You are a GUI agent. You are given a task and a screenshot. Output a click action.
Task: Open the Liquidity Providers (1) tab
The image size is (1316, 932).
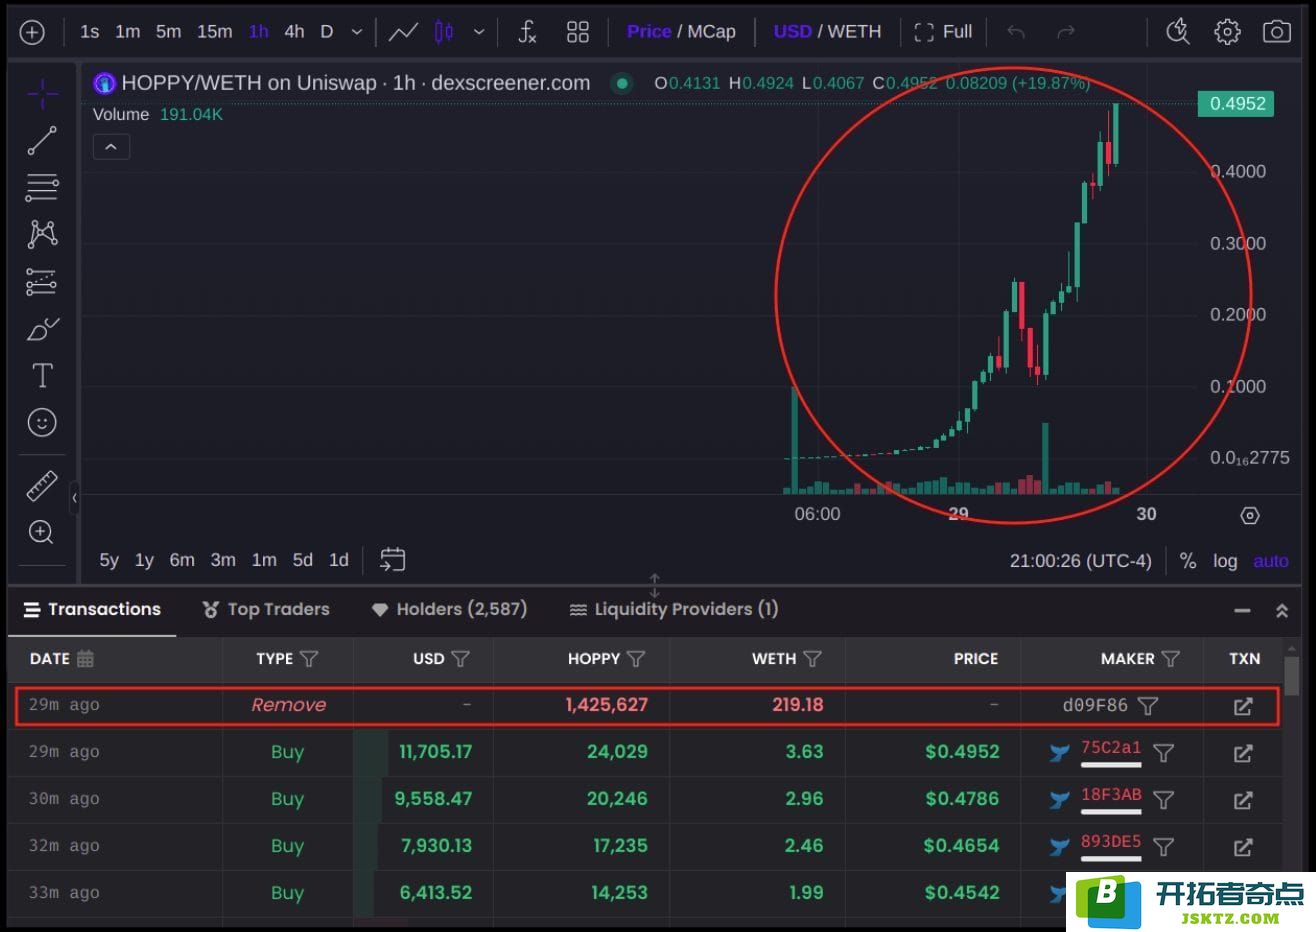click(674, 609)
